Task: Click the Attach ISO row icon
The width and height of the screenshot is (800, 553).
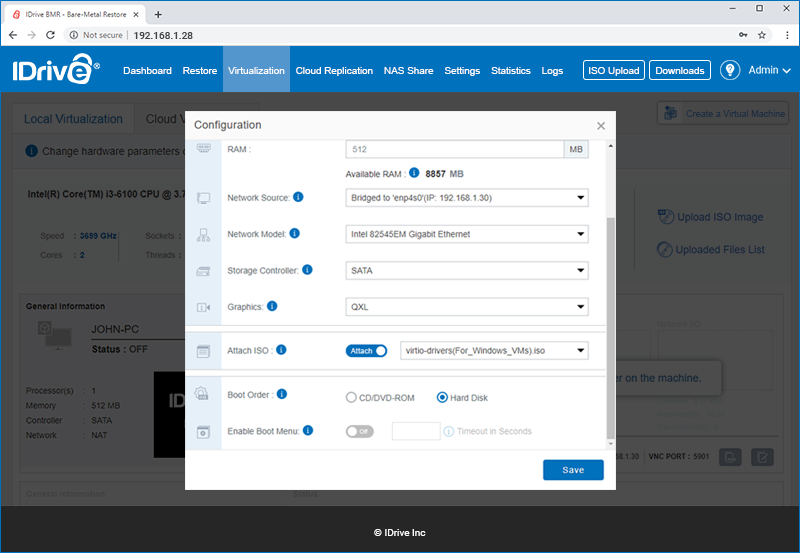Action: point(204,351)
